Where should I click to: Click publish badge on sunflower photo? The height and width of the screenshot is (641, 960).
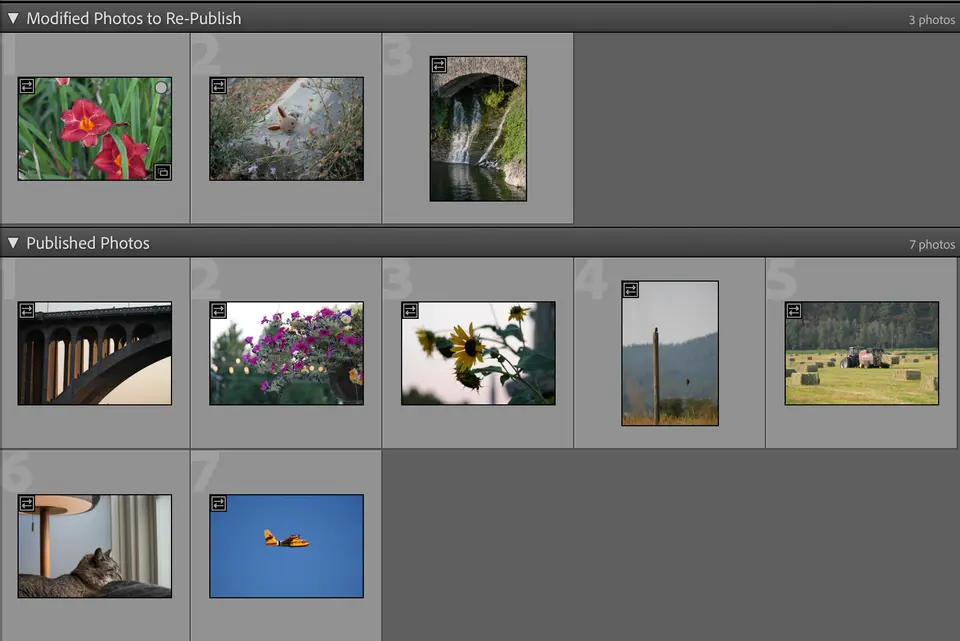[x=410, y=310]
